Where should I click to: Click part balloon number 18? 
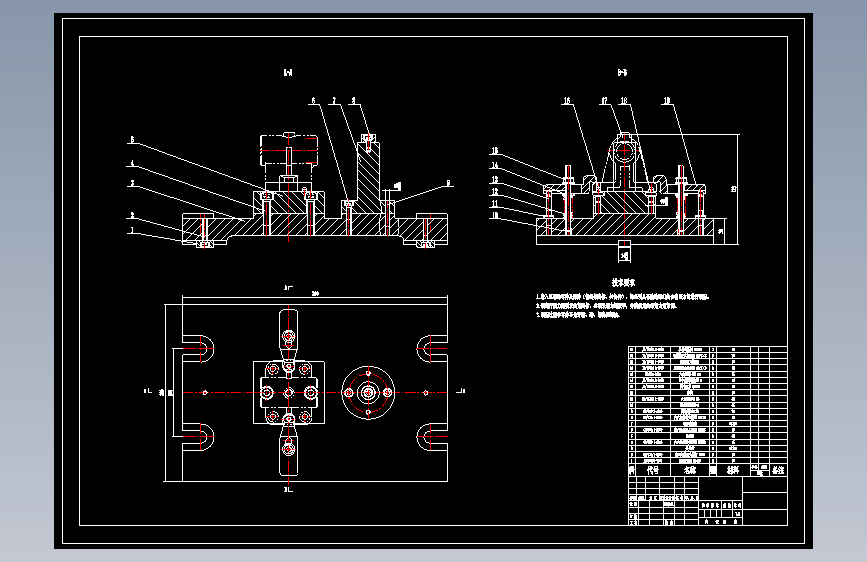pos(624,100)
